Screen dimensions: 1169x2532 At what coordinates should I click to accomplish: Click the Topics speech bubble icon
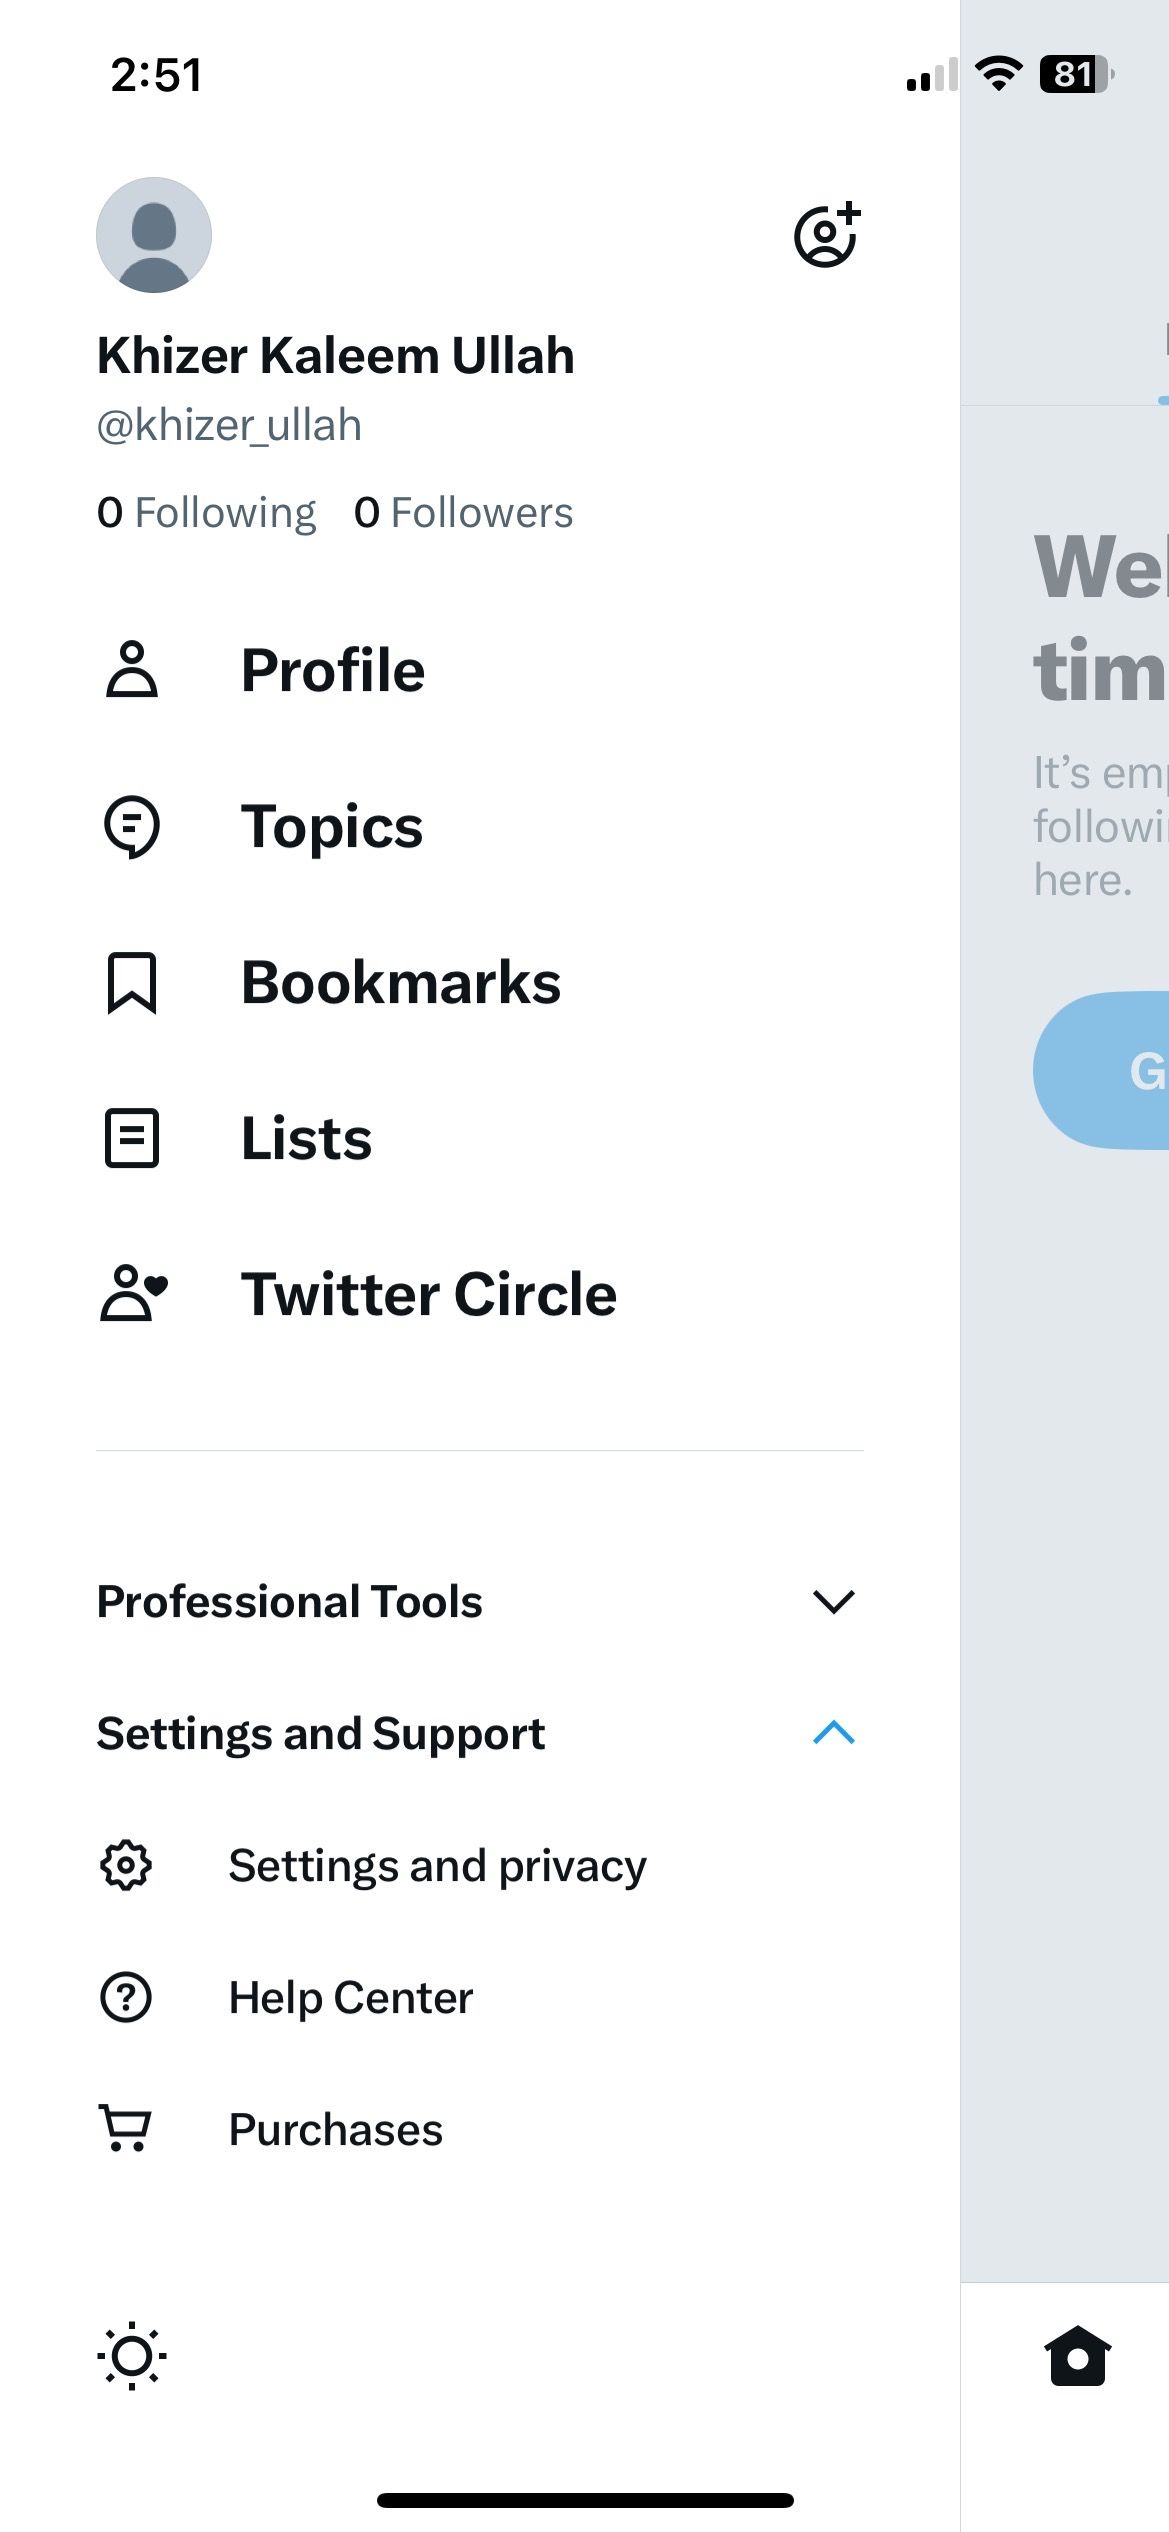point(132,826)
